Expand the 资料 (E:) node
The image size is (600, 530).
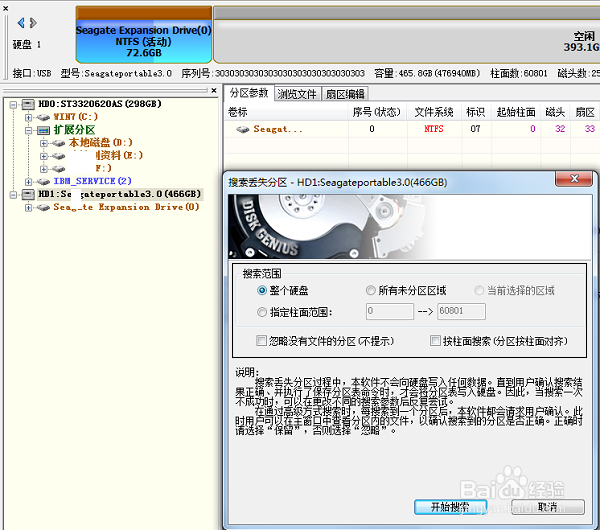pos(44,156)
